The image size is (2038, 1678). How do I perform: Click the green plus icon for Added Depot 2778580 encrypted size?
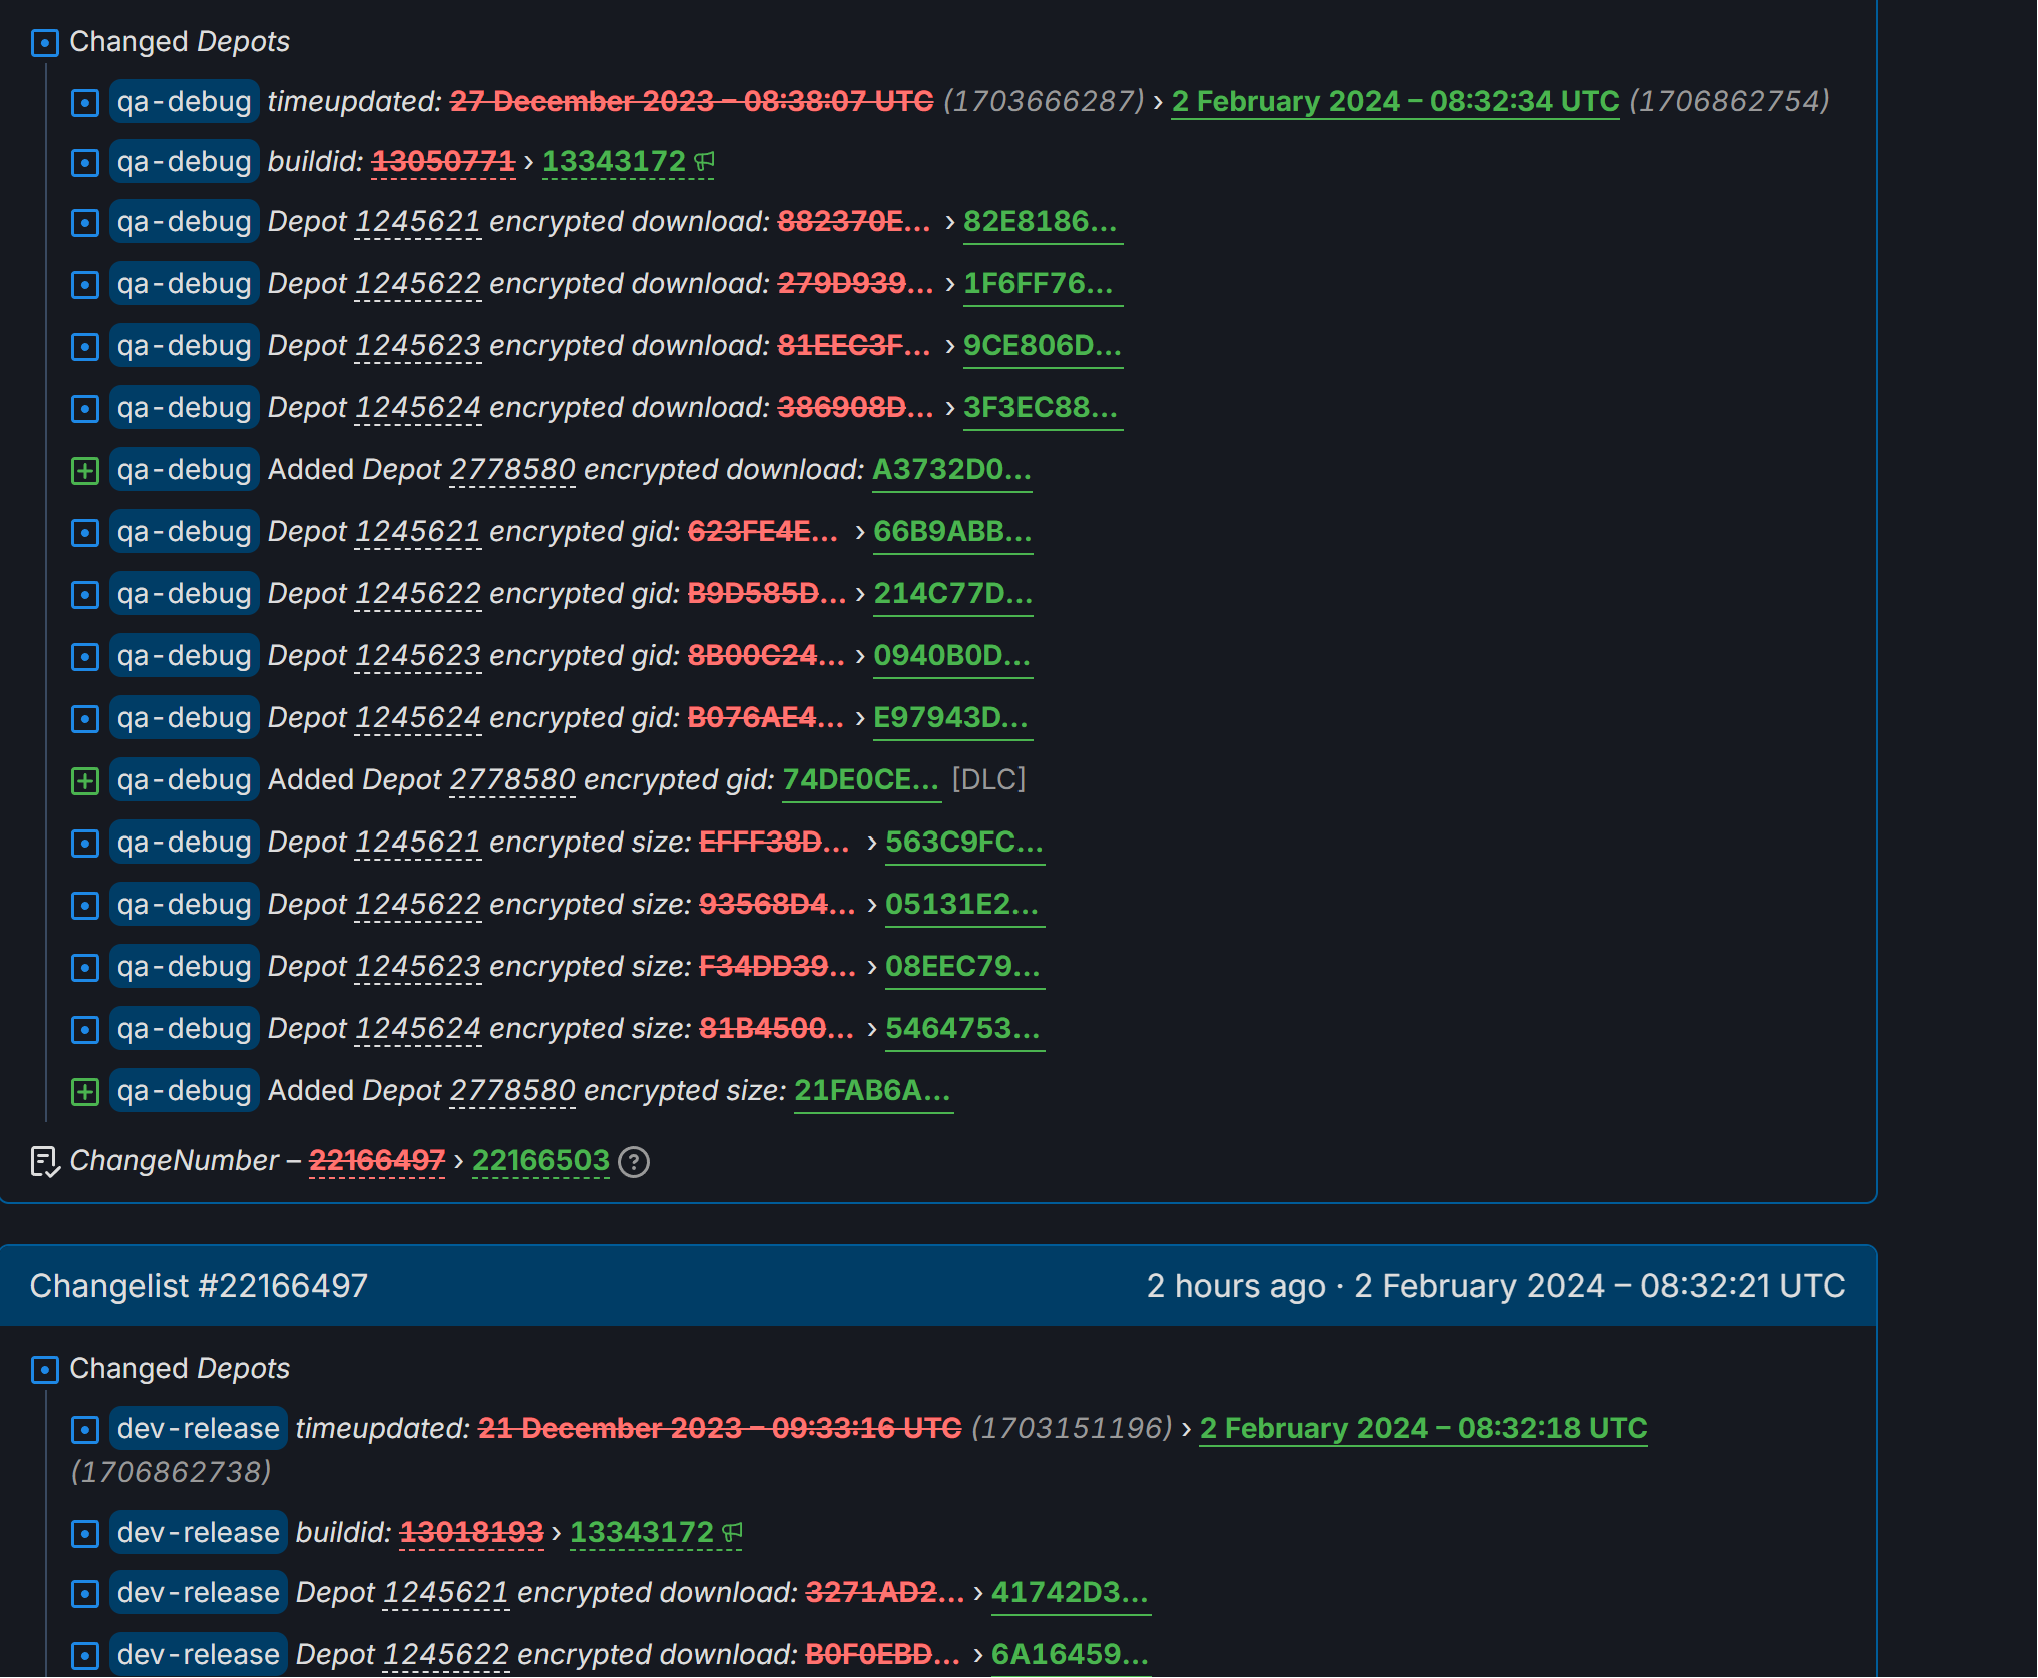85,1091
